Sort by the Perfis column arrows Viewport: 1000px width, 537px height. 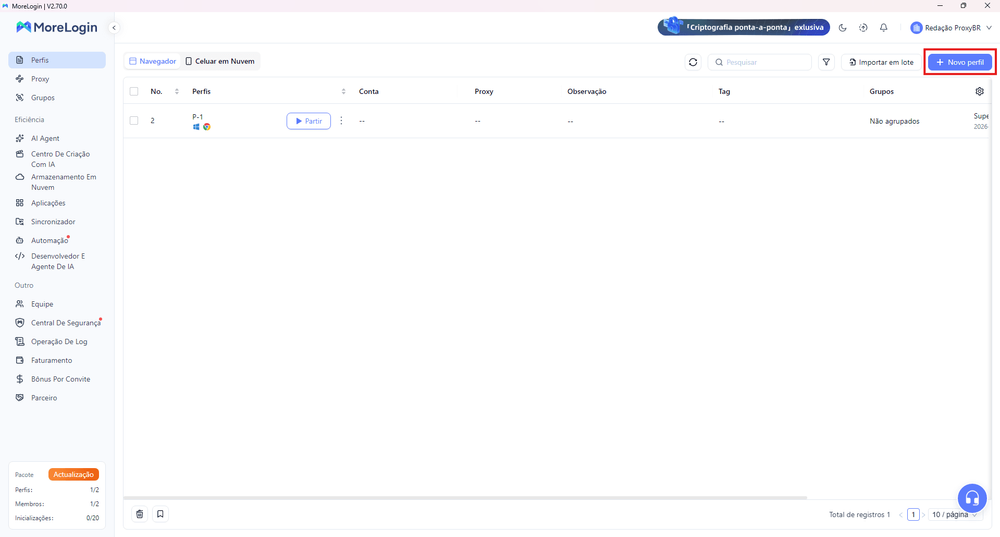click(x=343, y=91)
